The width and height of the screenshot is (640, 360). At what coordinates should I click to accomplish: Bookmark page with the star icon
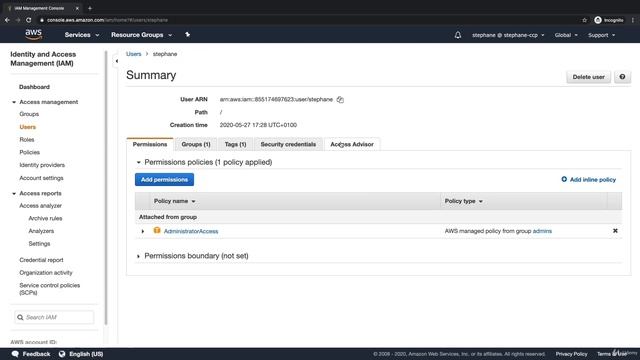tap(584, 20)
